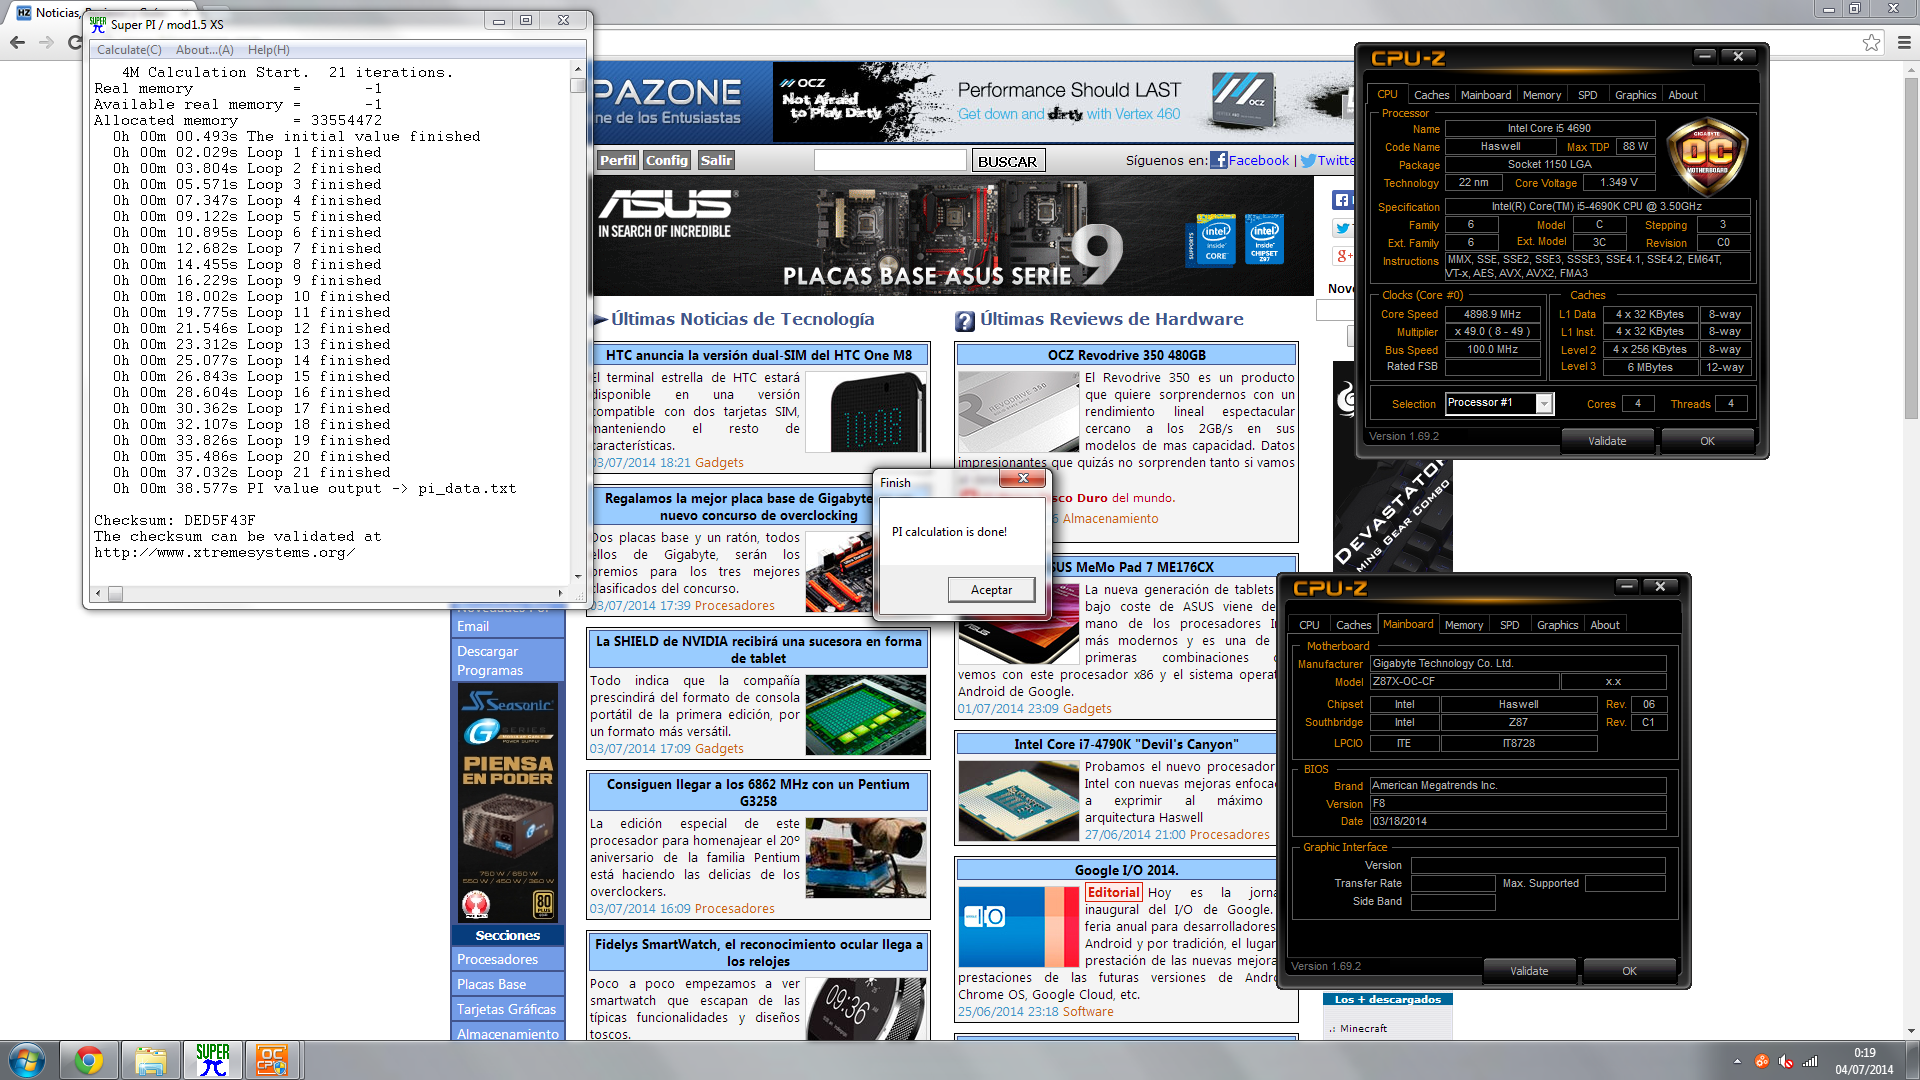1920x1080 pixels.
Task: Click the CPU-Z OC taskbar icon
Action: 271,1060
